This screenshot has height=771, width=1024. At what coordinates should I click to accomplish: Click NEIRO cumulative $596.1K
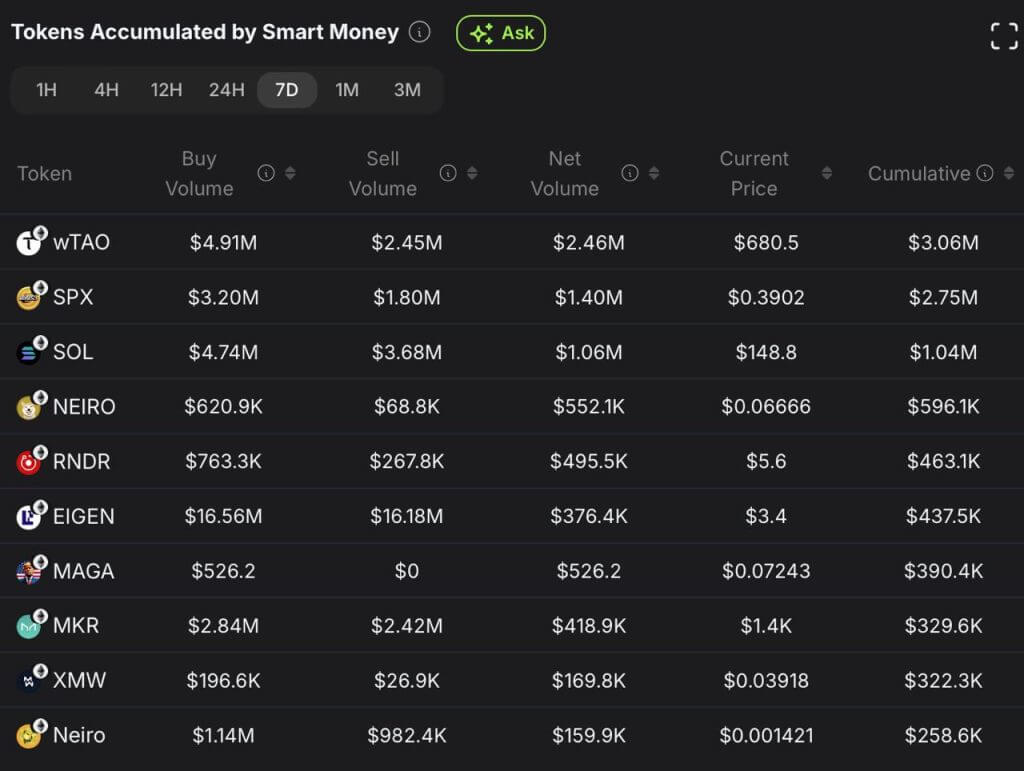tap(943, 407)
